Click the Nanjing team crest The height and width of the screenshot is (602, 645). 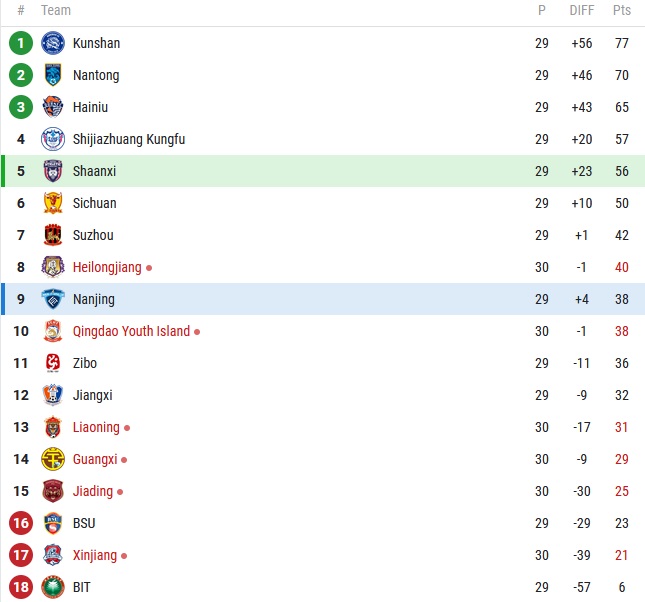[53, 299]
